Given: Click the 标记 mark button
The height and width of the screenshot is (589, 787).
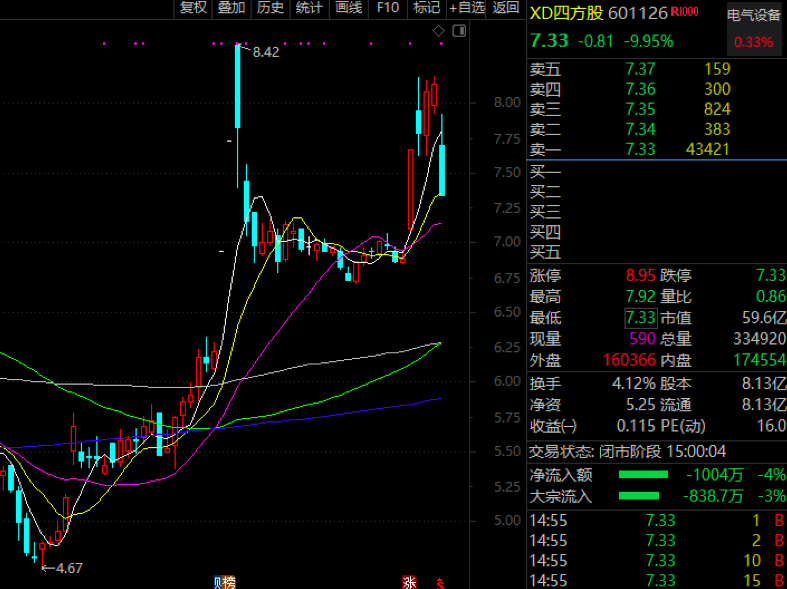Looking at the screenshot, I should pos(426,8).
